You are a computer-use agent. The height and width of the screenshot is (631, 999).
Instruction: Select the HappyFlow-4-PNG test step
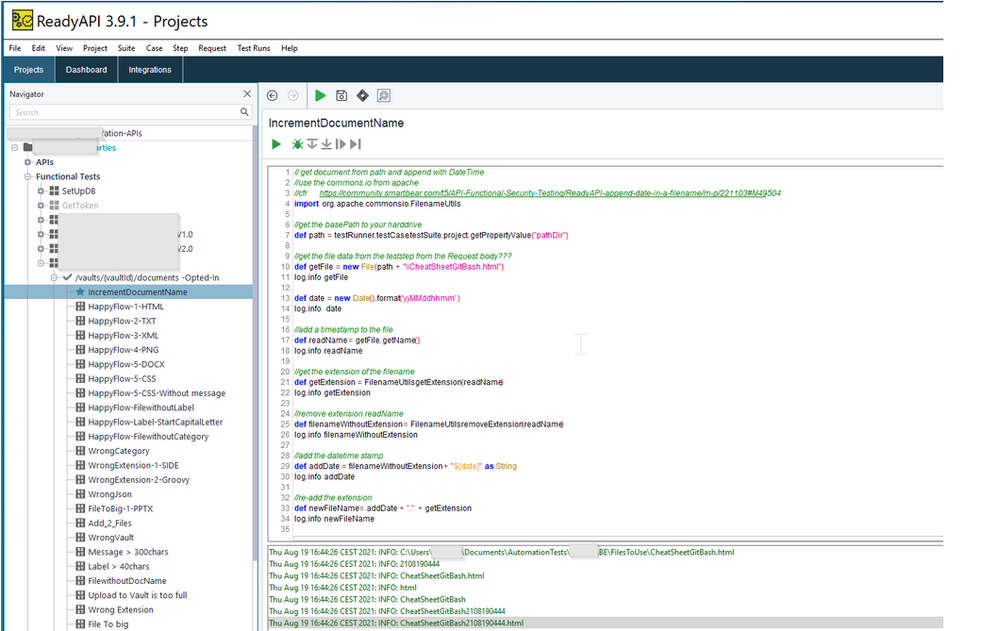coord(122,350)
